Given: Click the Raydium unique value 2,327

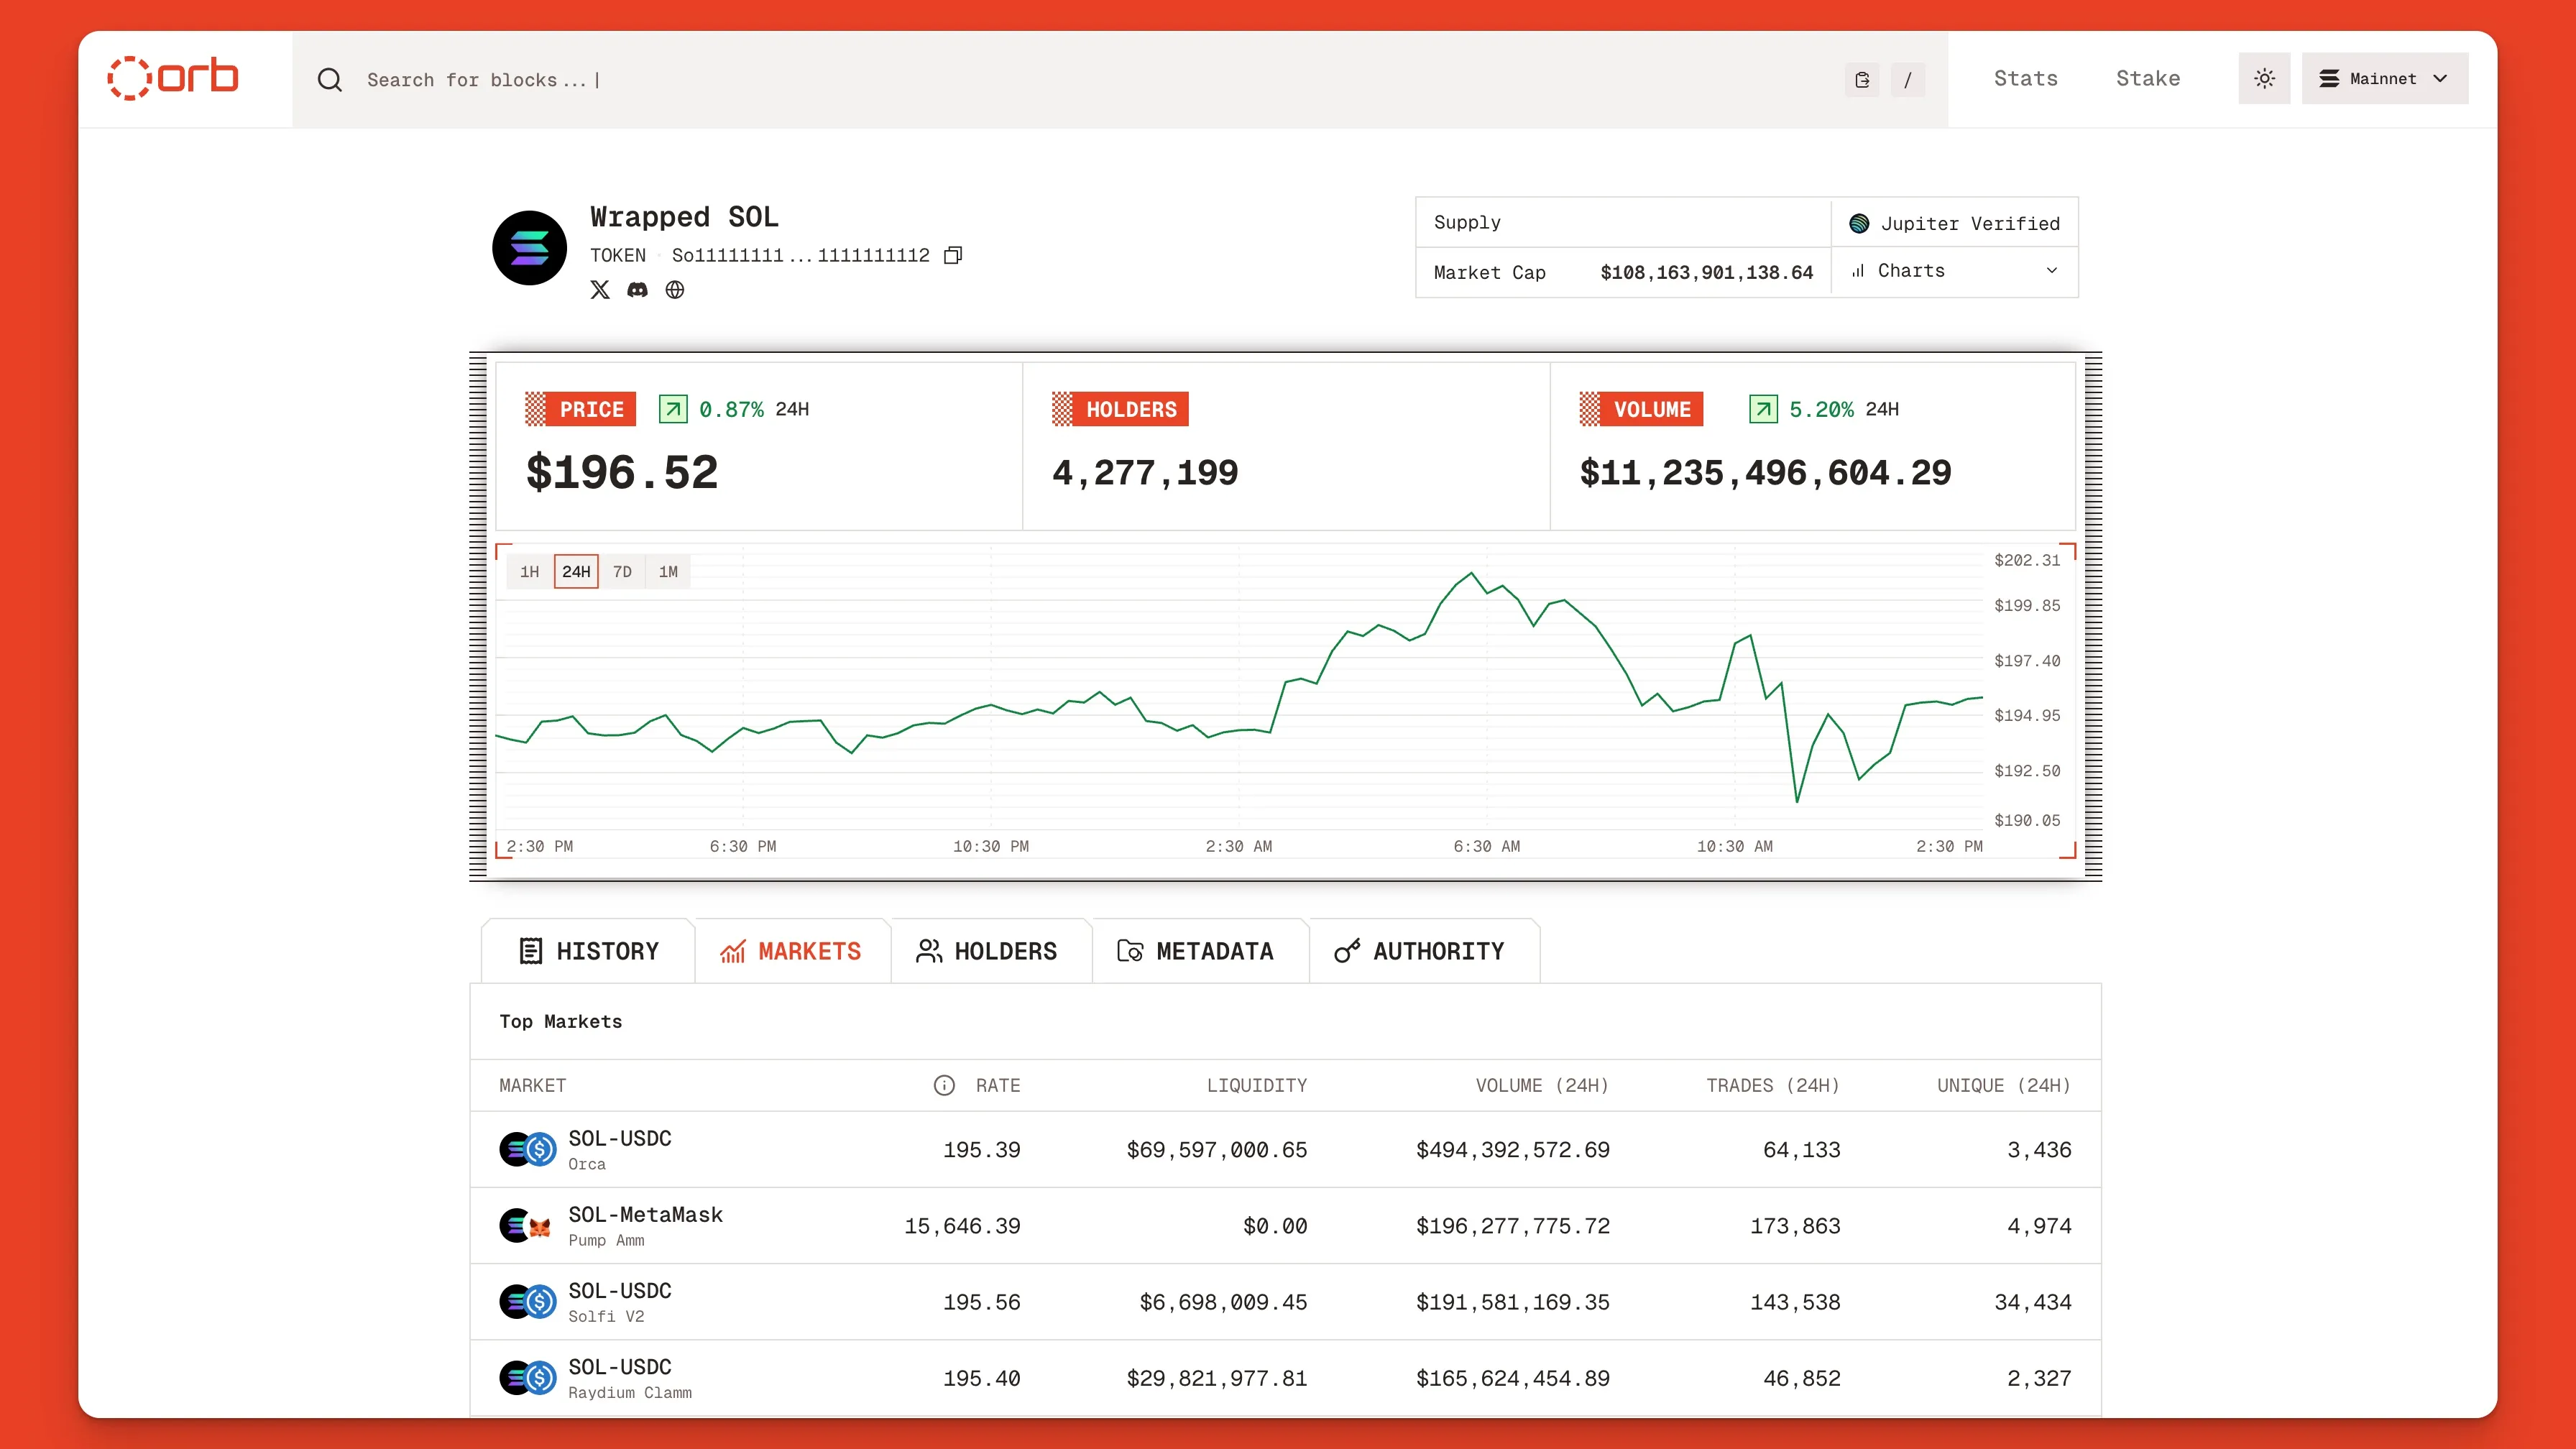Looking at the screenshot, I should click(2039, 1378).
